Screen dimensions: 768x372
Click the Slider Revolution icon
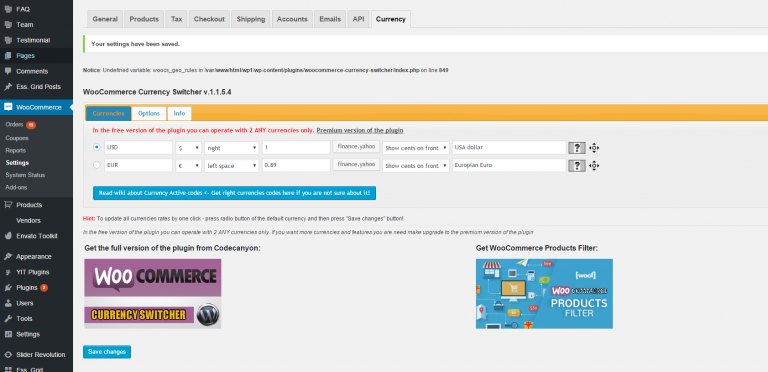tap(8, 355)
